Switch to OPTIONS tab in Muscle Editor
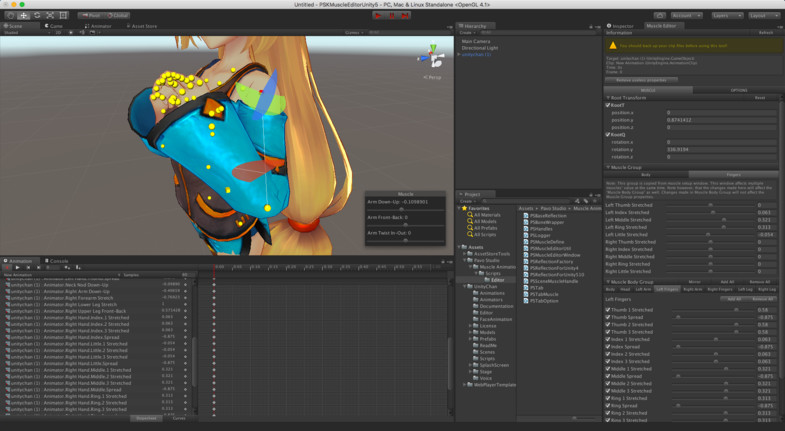The height and width of the screenshot is (431, 785). tap(739, 90)
